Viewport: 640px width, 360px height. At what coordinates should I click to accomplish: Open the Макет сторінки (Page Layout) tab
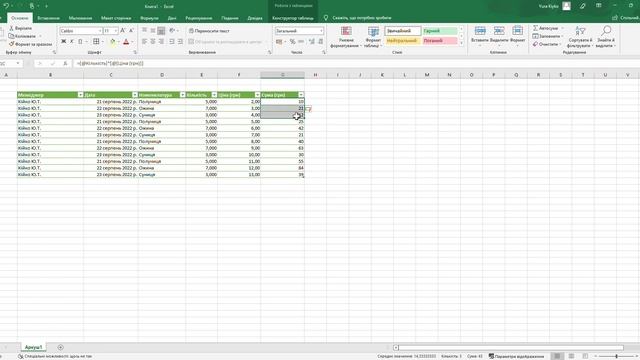point(116,18)
